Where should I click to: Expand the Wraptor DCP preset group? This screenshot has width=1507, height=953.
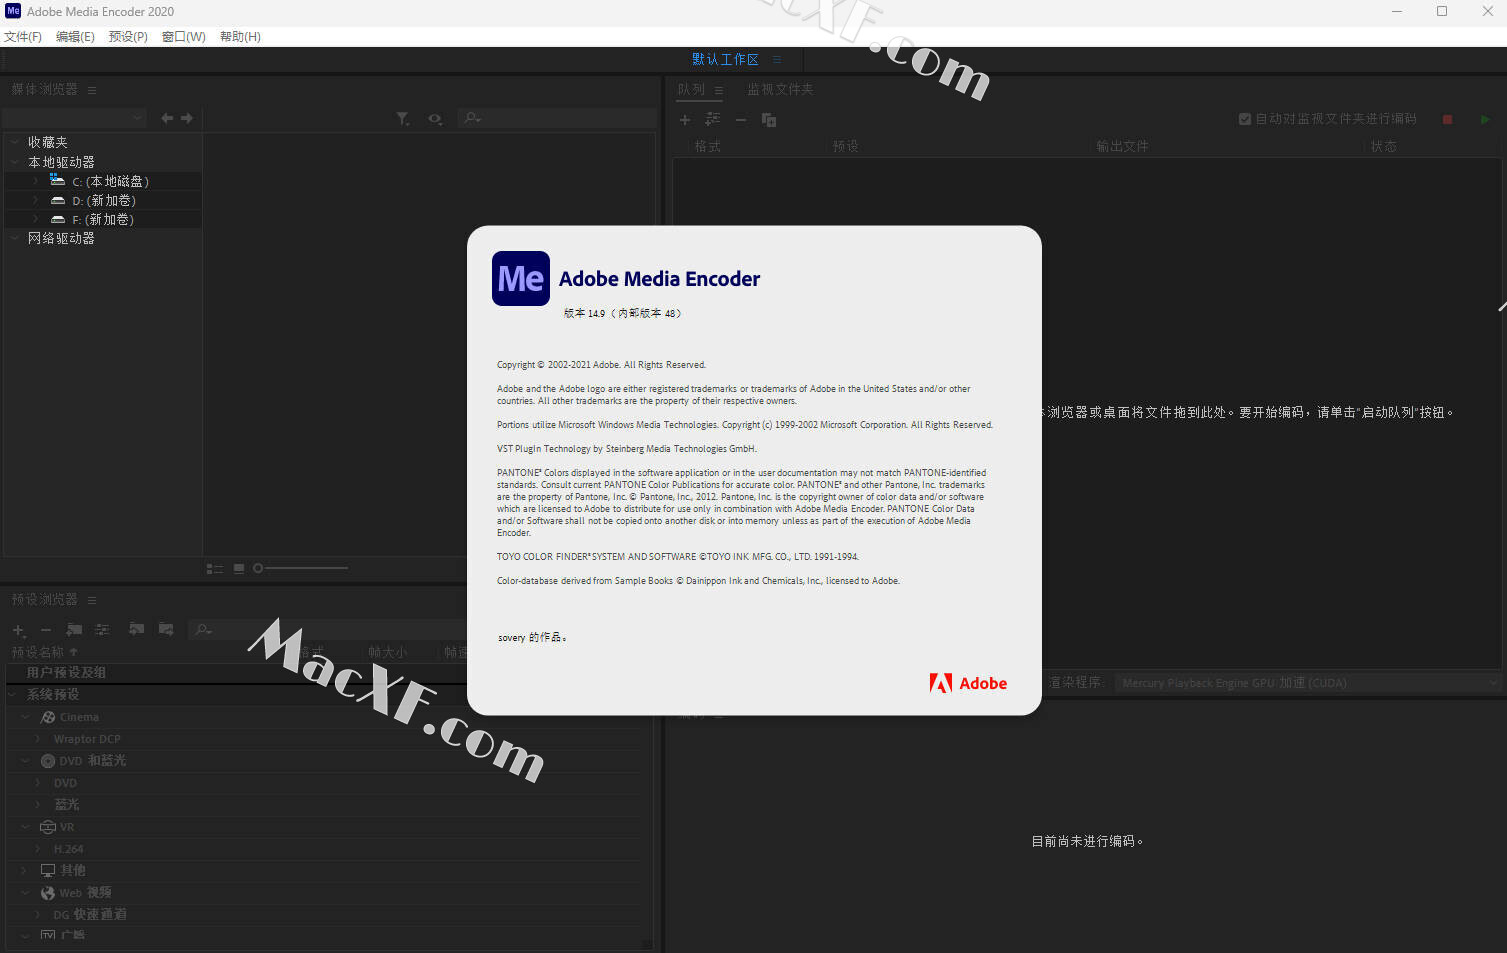38,739
